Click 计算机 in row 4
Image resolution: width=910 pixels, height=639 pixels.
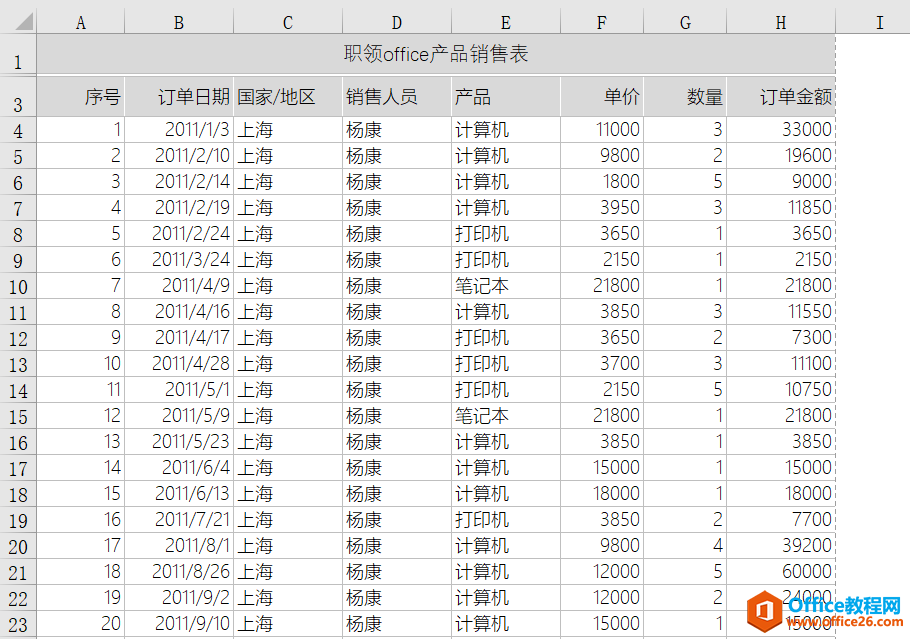(x=506, y=129)
